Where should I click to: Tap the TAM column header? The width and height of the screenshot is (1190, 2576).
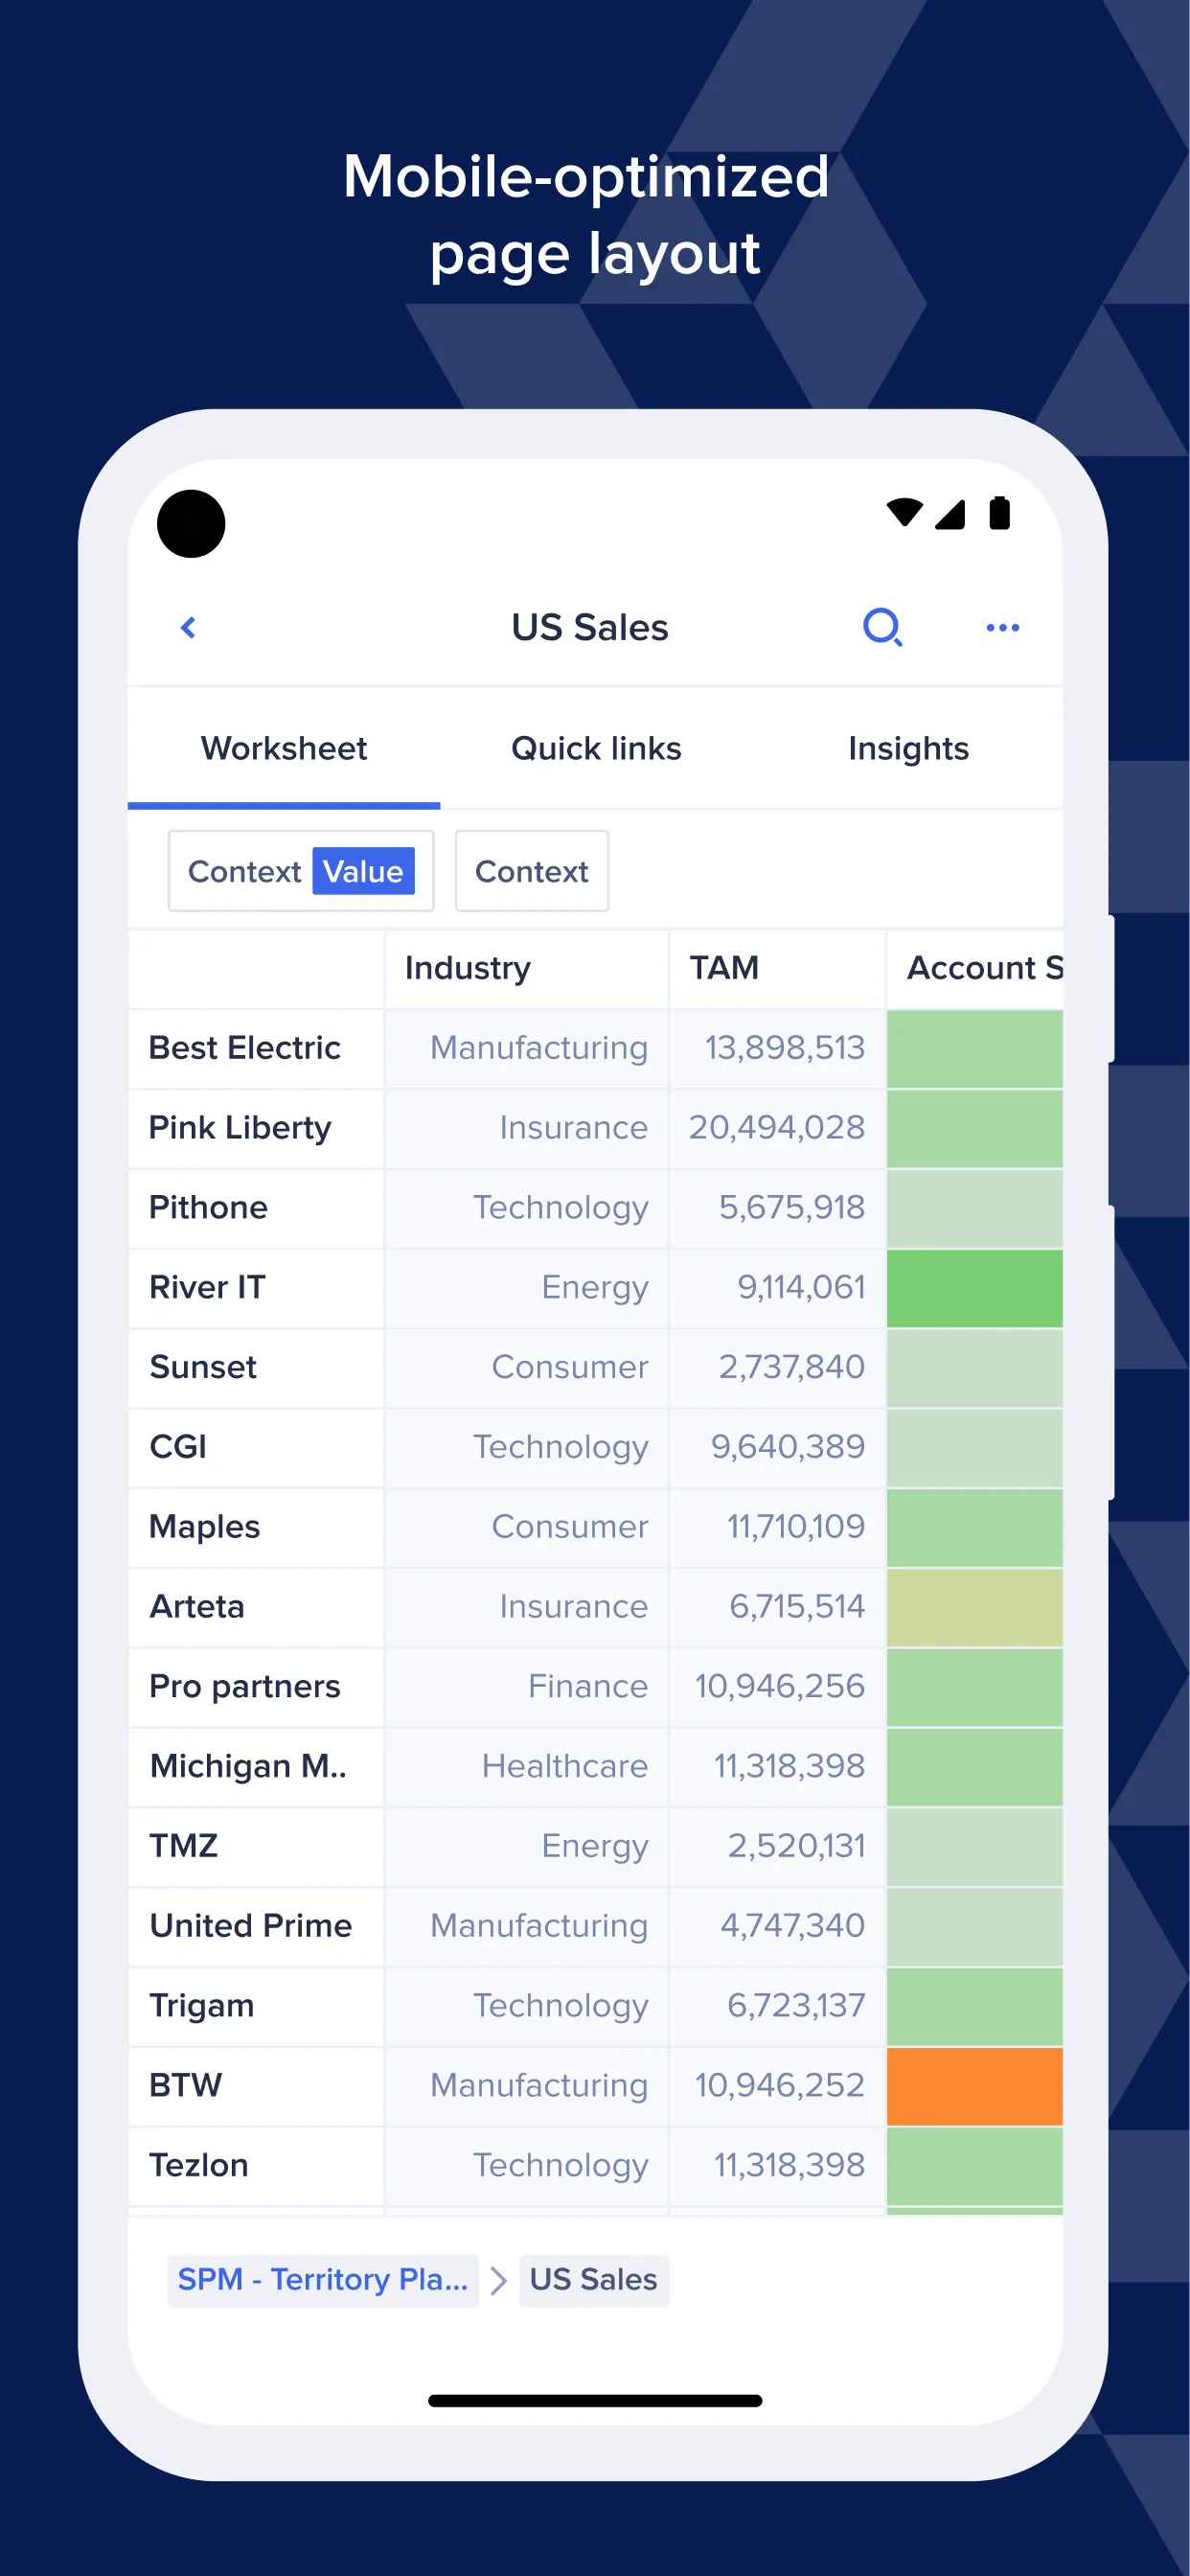[x=724, y=968]
